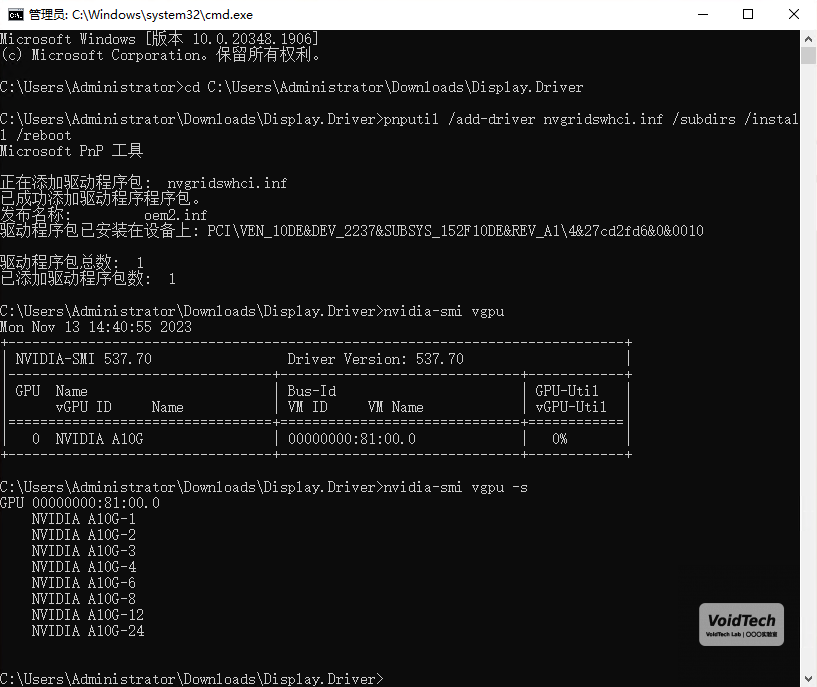Click the '00000000:81:00.0' bus ID in table
The image size is (817, 687).
point(352,439)
